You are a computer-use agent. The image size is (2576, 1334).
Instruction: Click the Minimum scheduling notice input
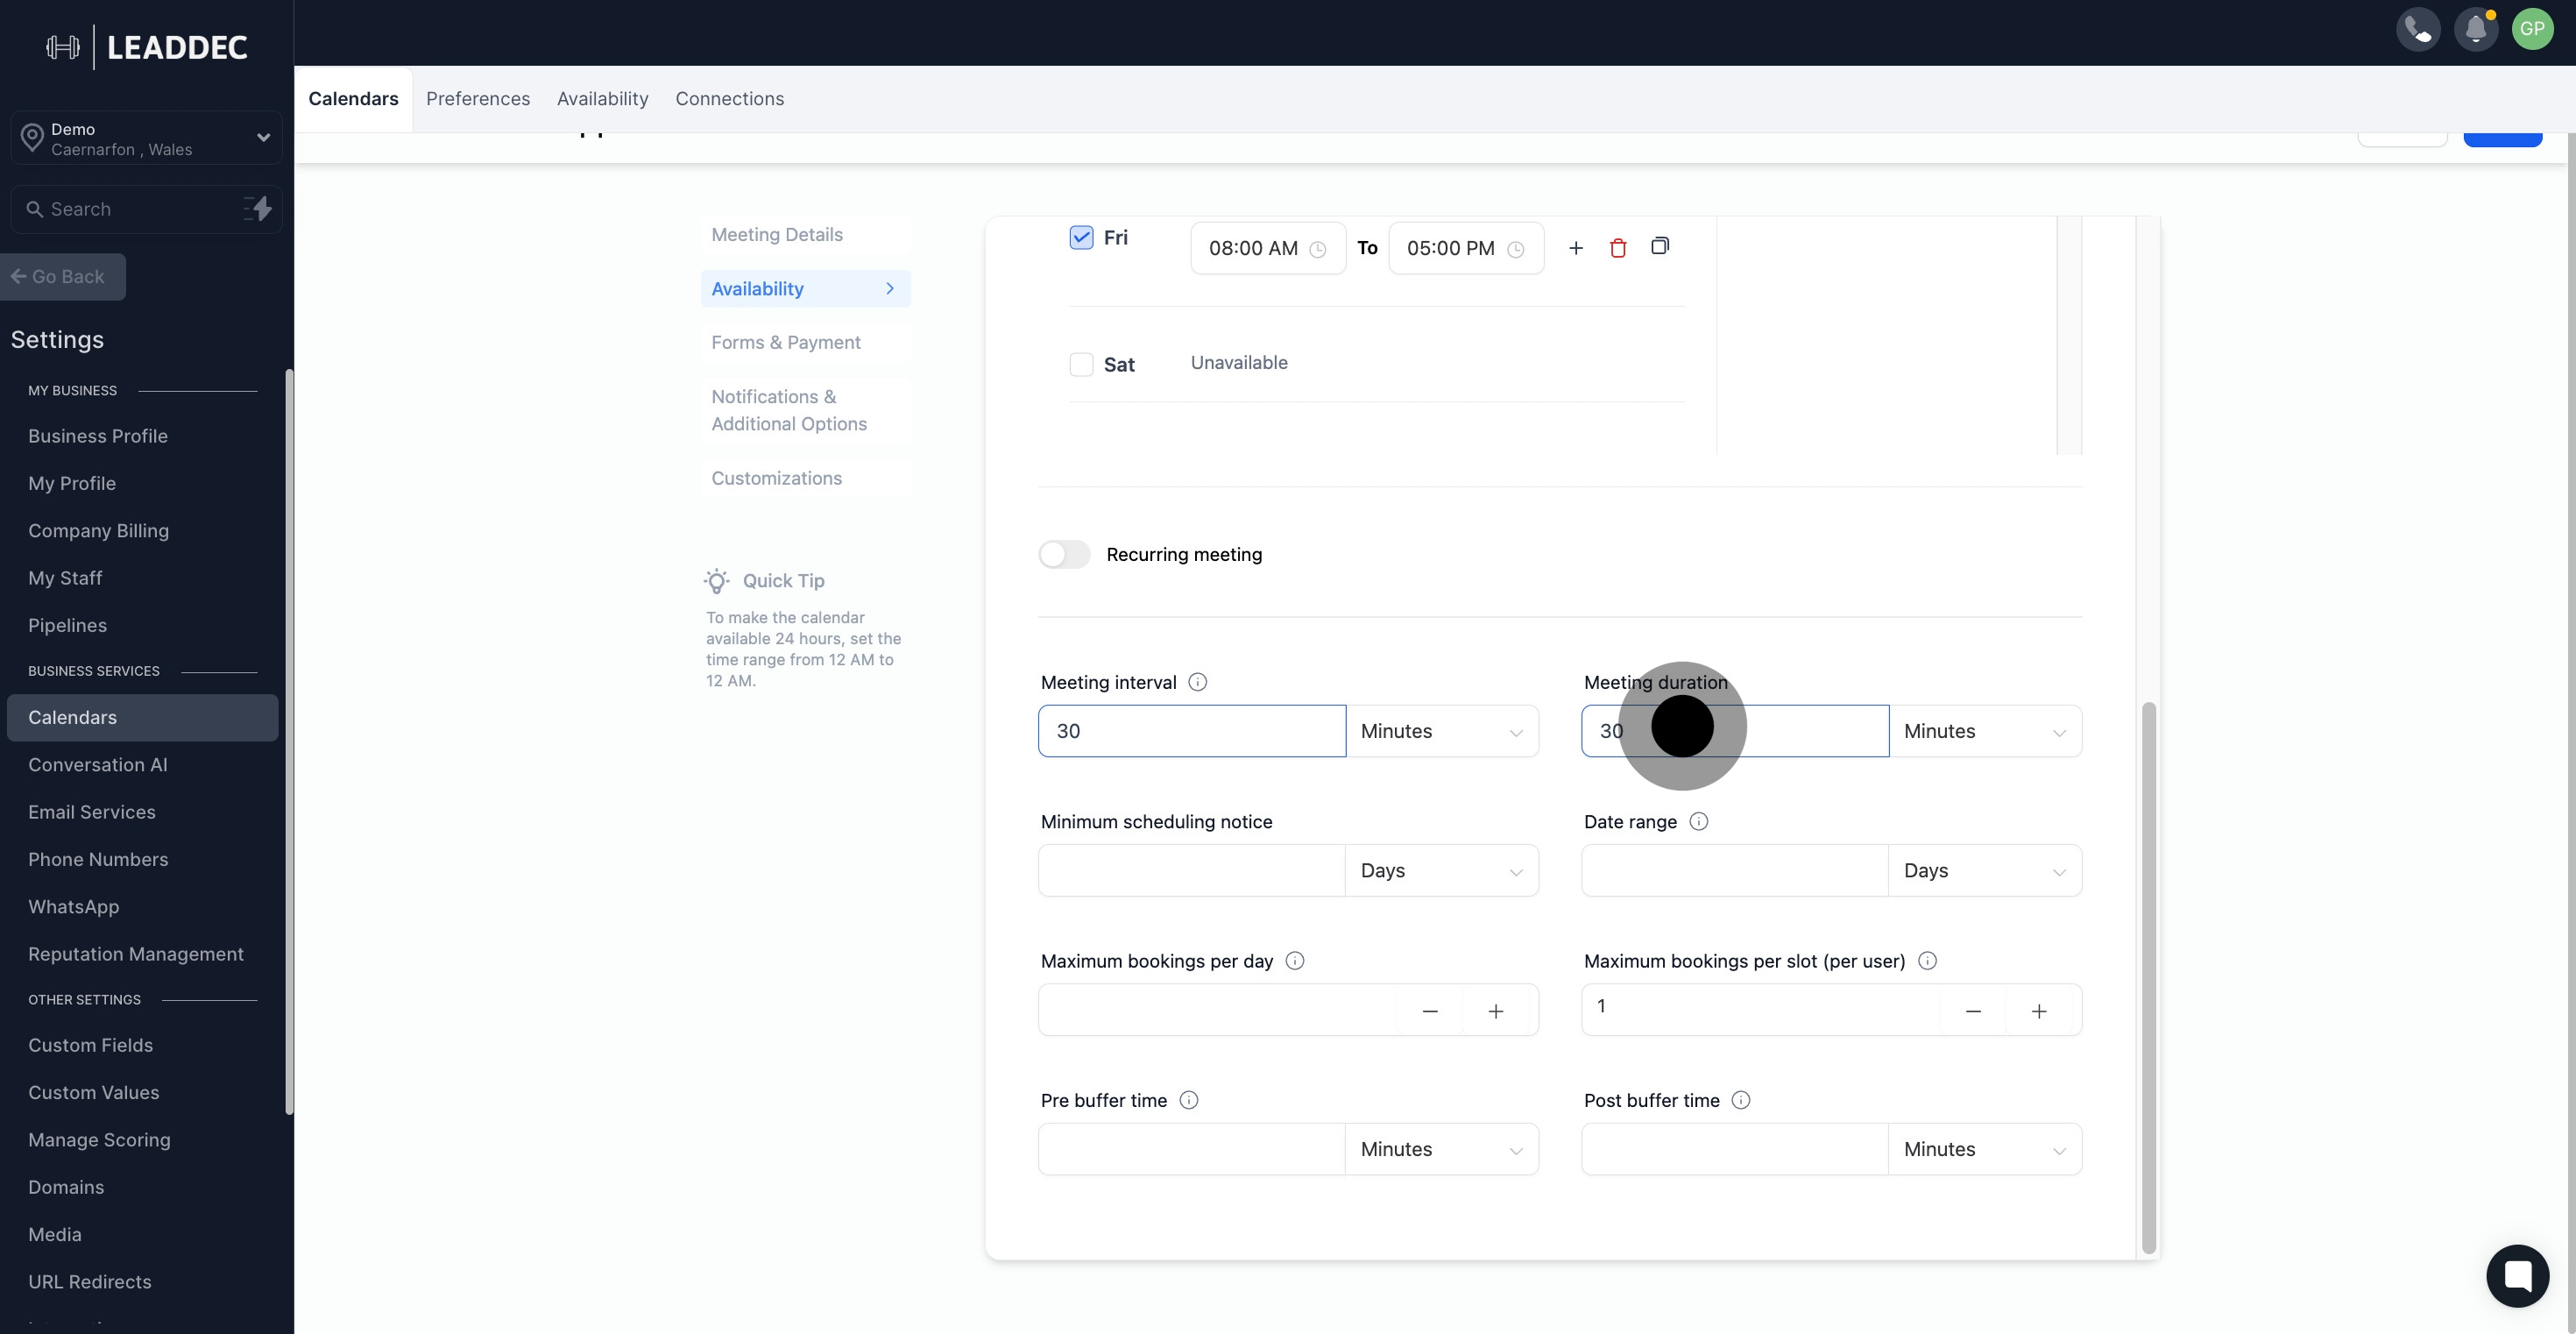(x=1191, y=870)
